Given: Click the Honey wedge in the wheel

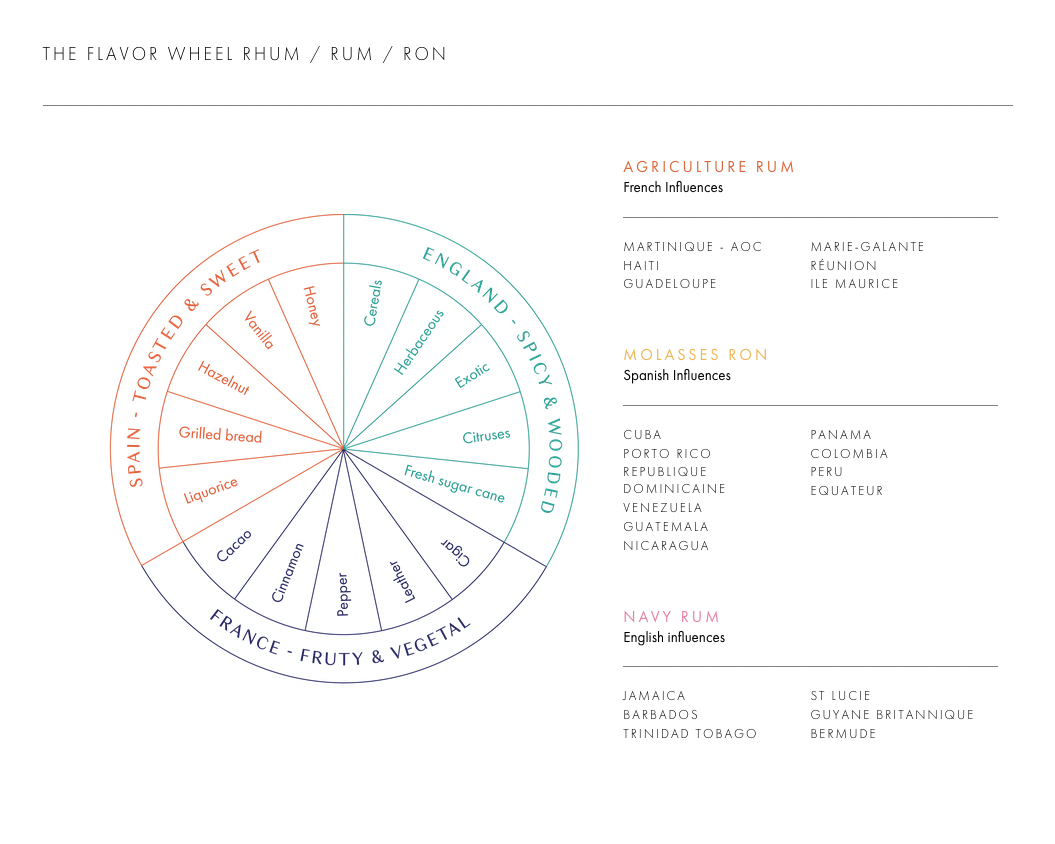Looking at the screenshot, I should (312, 306).
